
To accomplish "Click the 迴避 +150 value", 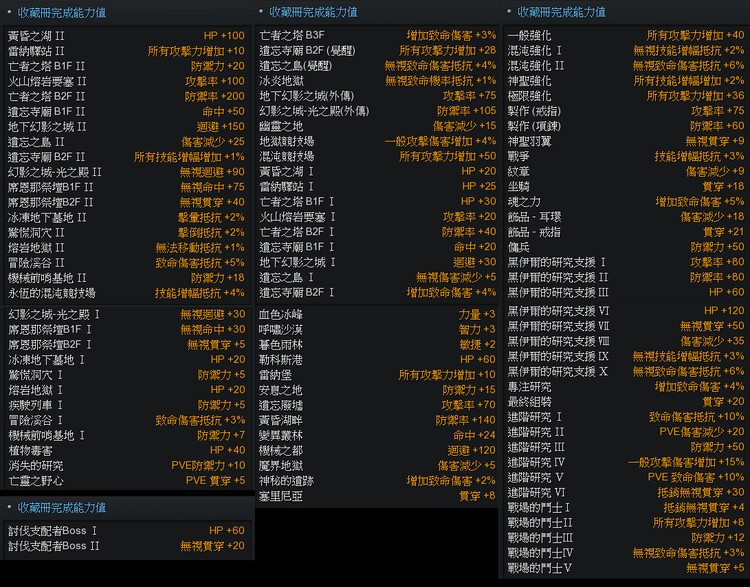I will pos(221,127).
